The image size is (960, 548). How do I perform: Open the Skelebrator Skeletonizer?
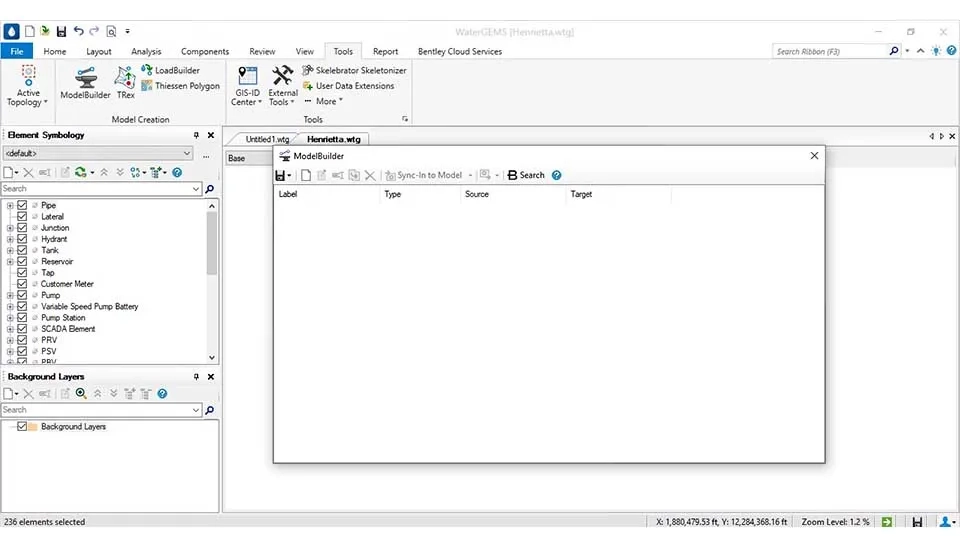pos(354,71)
